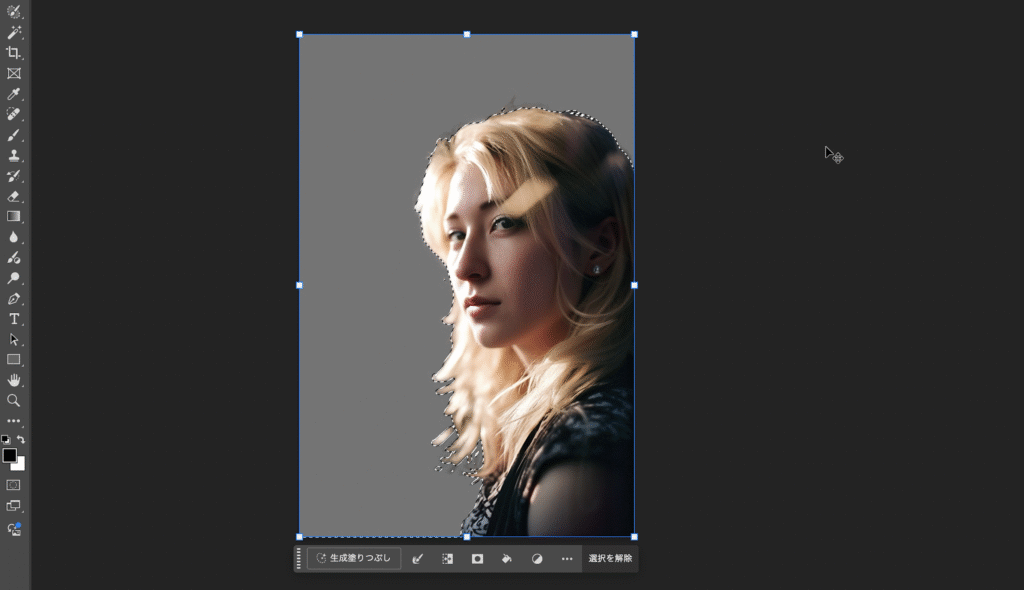Select the Rectangle shape tool
Image resolution: width=1024 pixels, height=590 pixels.
pos(13,359)
